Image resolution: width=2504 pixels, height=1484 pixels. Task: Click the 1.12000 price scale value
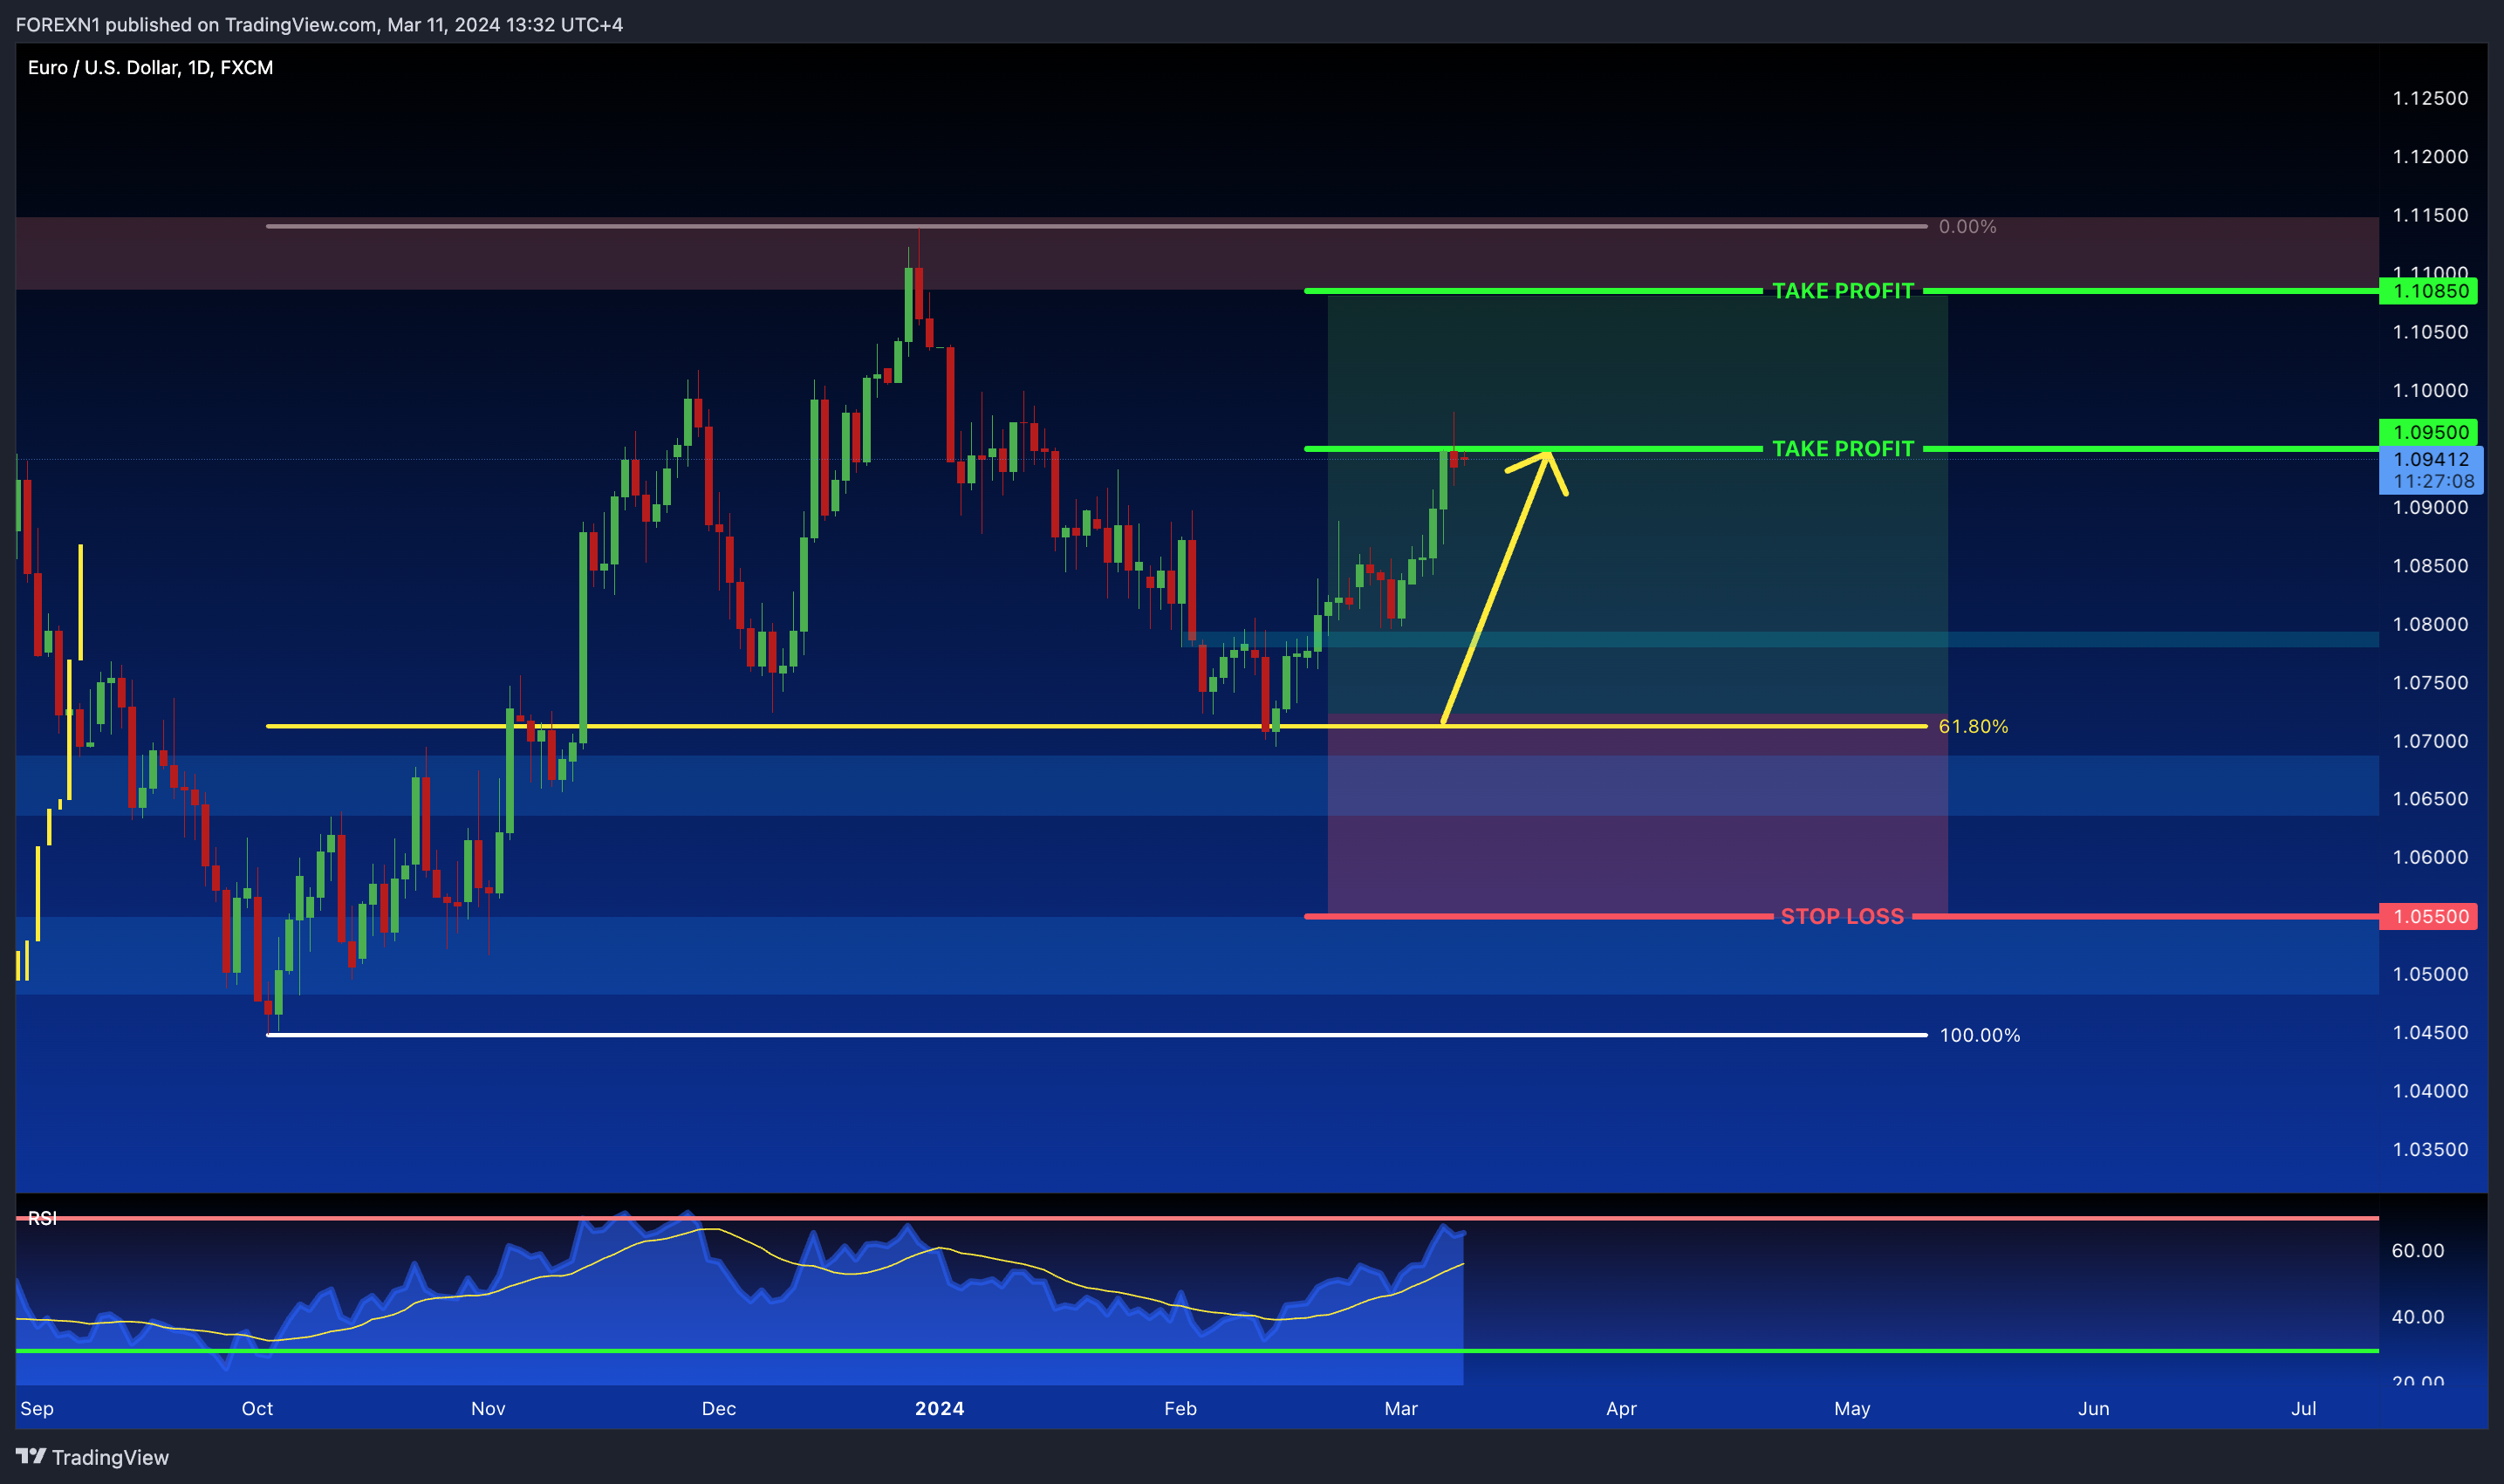point(2430,156)
